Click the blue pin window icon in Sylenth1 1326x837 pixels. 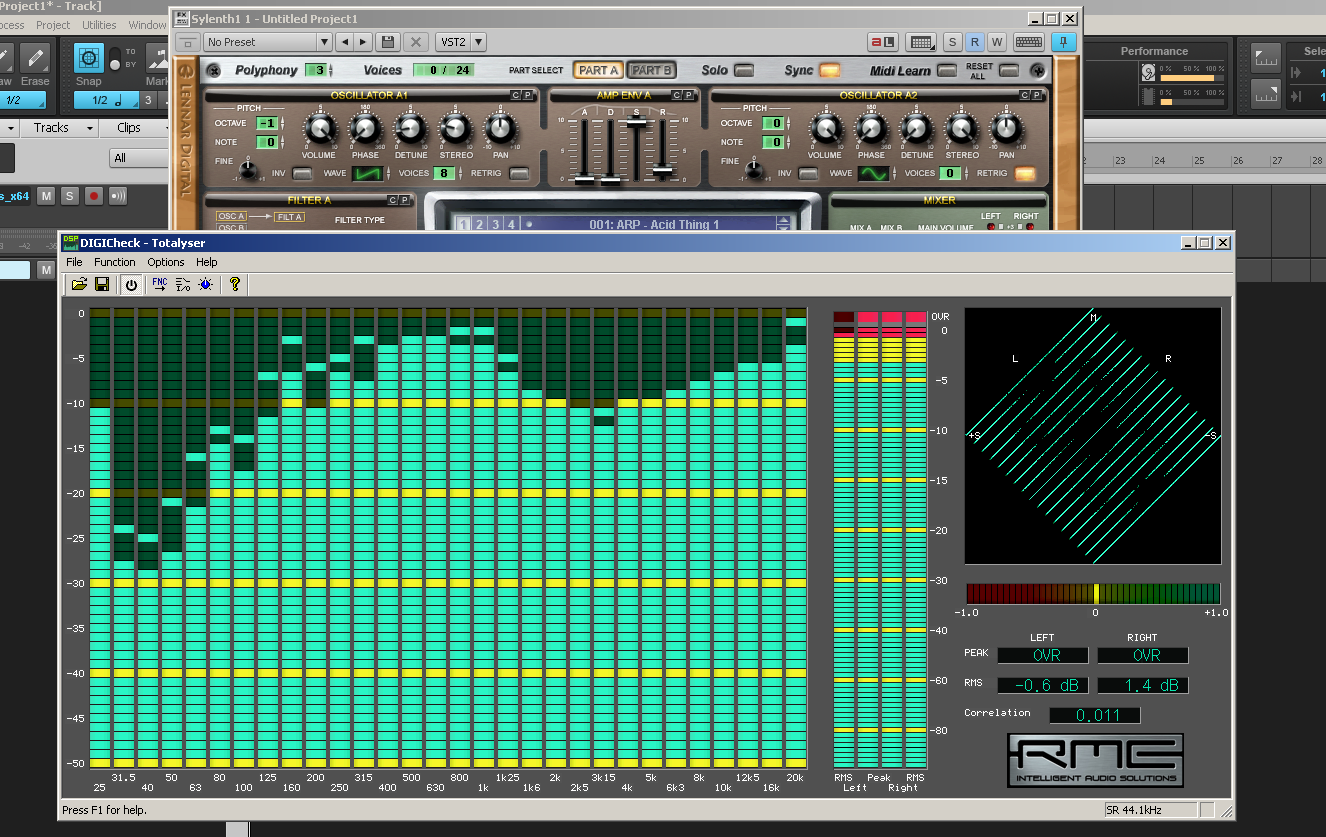(x=1064, y=42)
